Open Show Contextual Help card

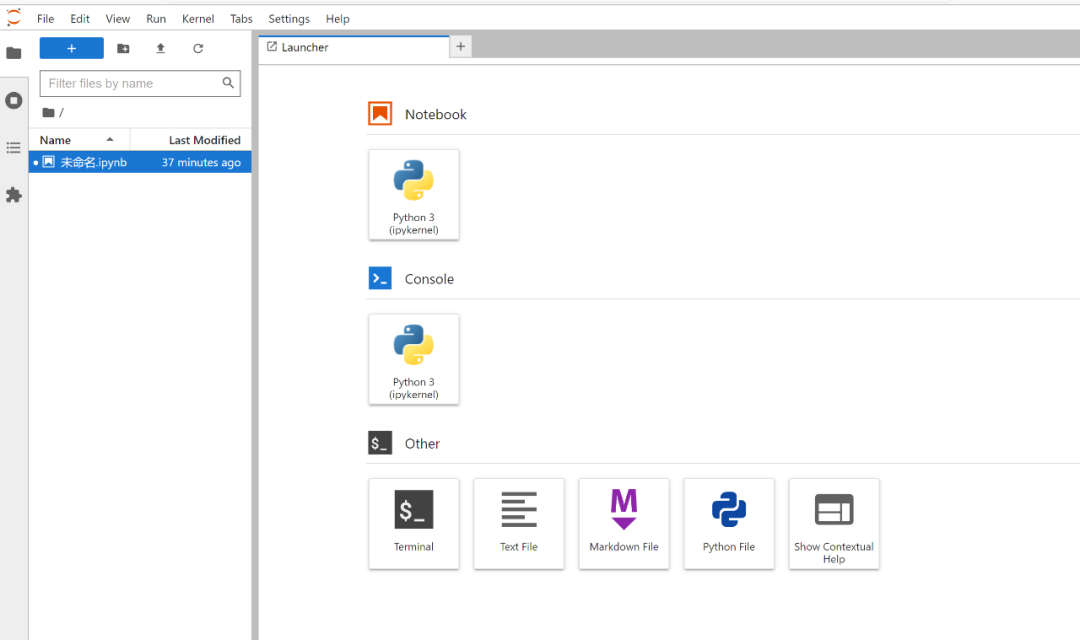click(834, 524)
